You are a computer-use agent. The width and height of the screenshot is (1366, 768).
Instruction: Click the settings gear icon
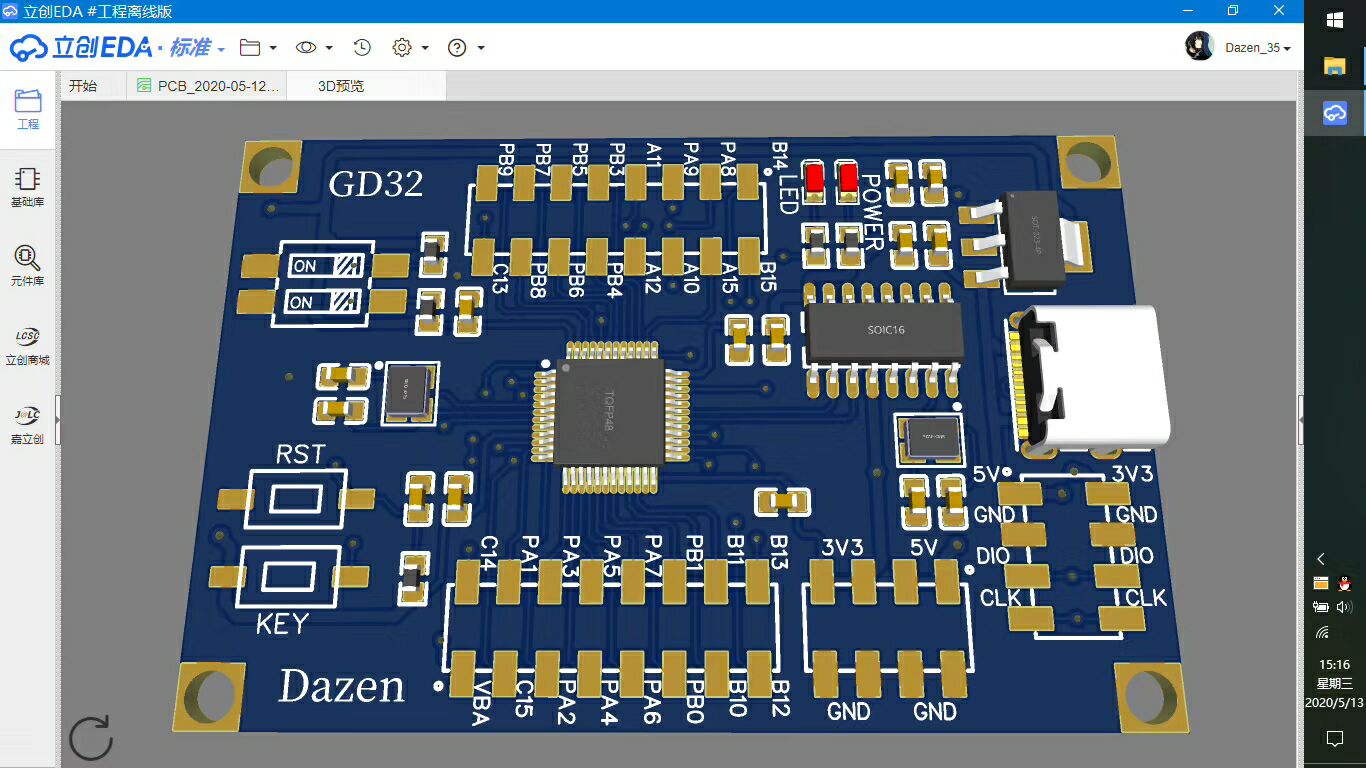pos(404,47)
